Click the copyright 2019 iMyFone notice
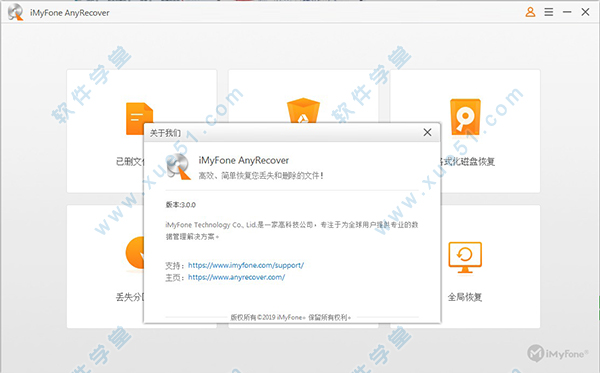This screenshot has height=373, width=600. pyautogui.click(x=290, y=317)
